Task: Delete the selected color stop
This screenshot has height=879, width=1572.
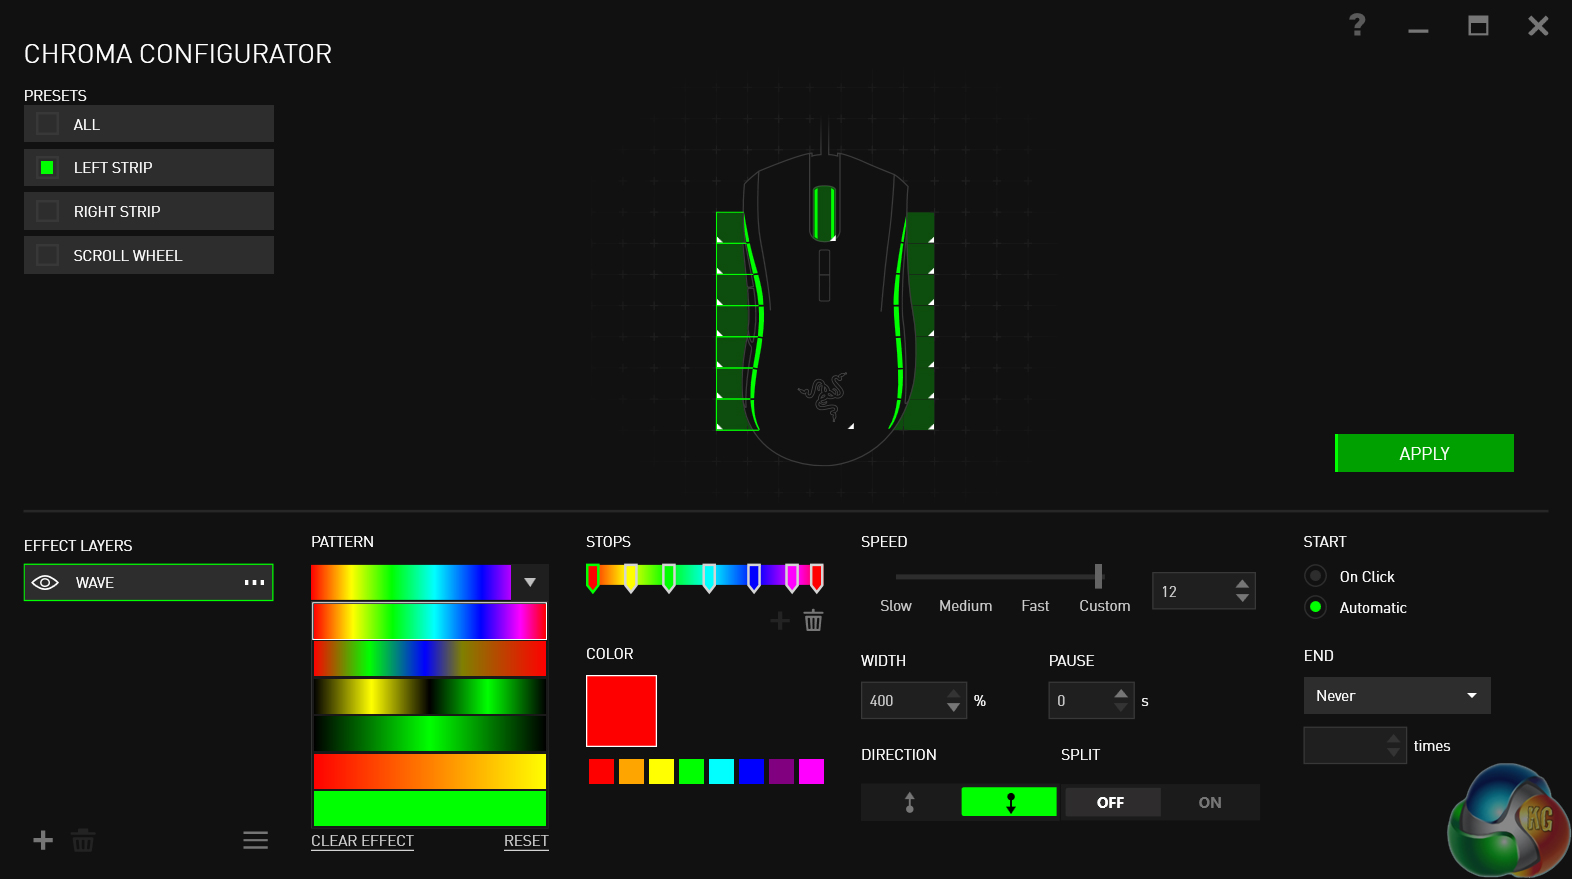Action: click(x=814, y=621)
